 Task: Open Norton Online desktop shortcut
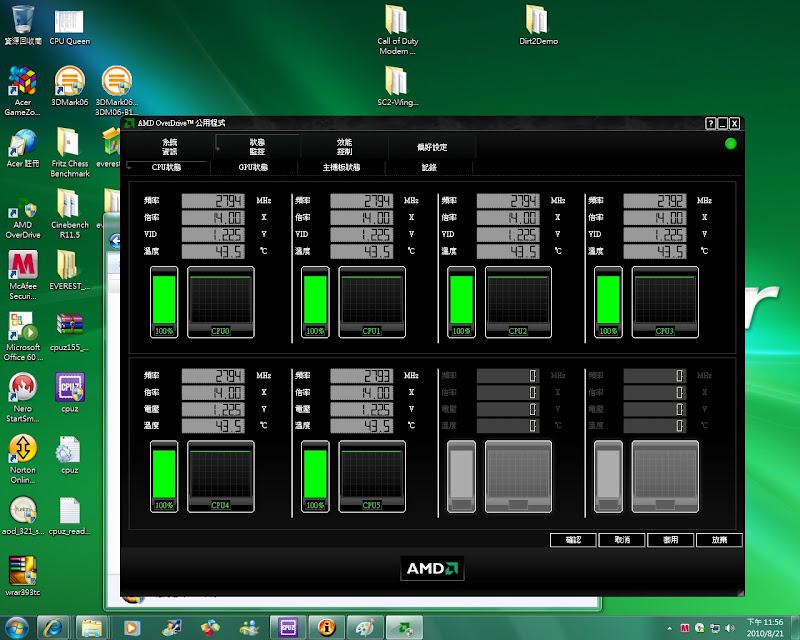22,458
